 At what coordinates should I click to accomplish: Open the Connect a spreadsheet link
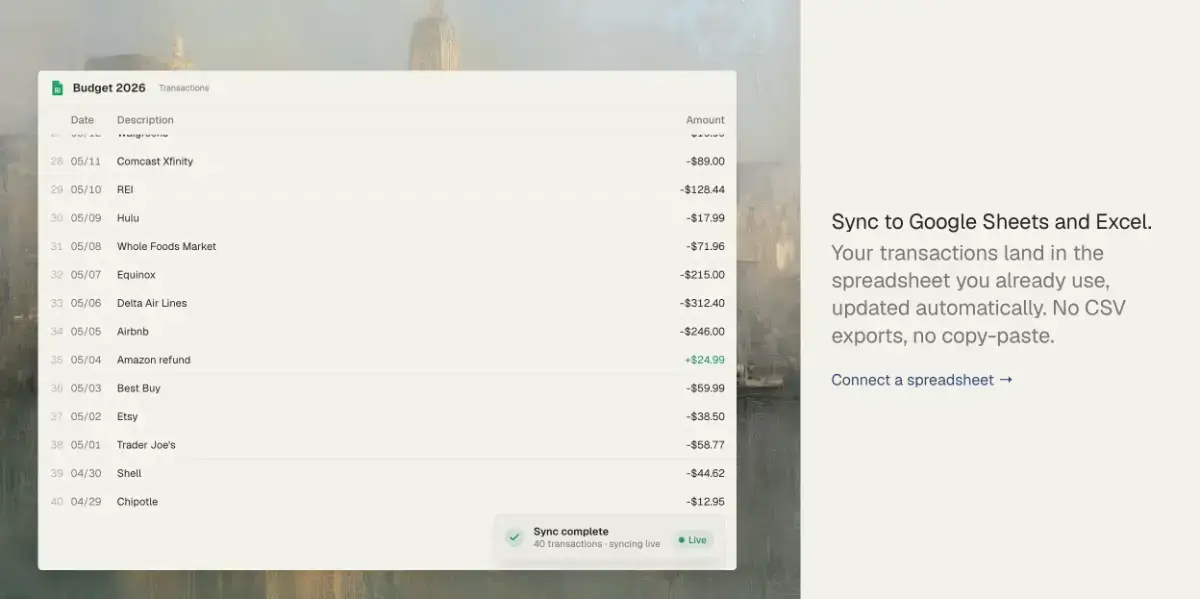point(922,380)
